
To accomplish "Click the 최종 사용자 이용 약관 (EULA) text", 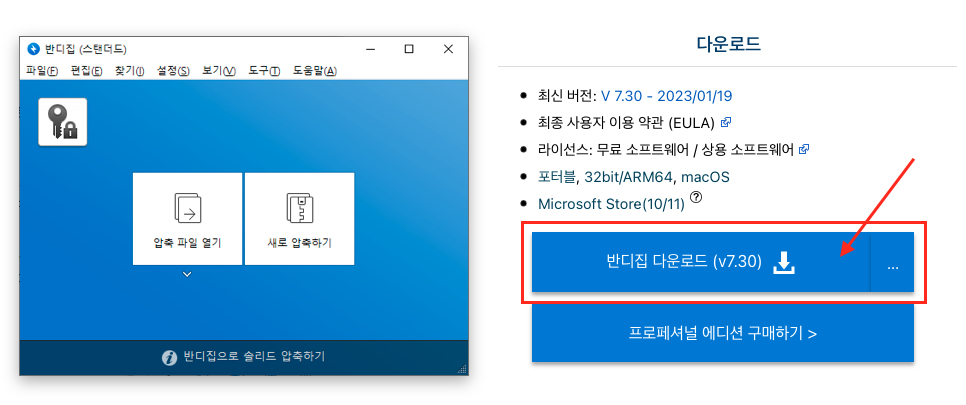I will pyautogui.click(x=626, y=123).
